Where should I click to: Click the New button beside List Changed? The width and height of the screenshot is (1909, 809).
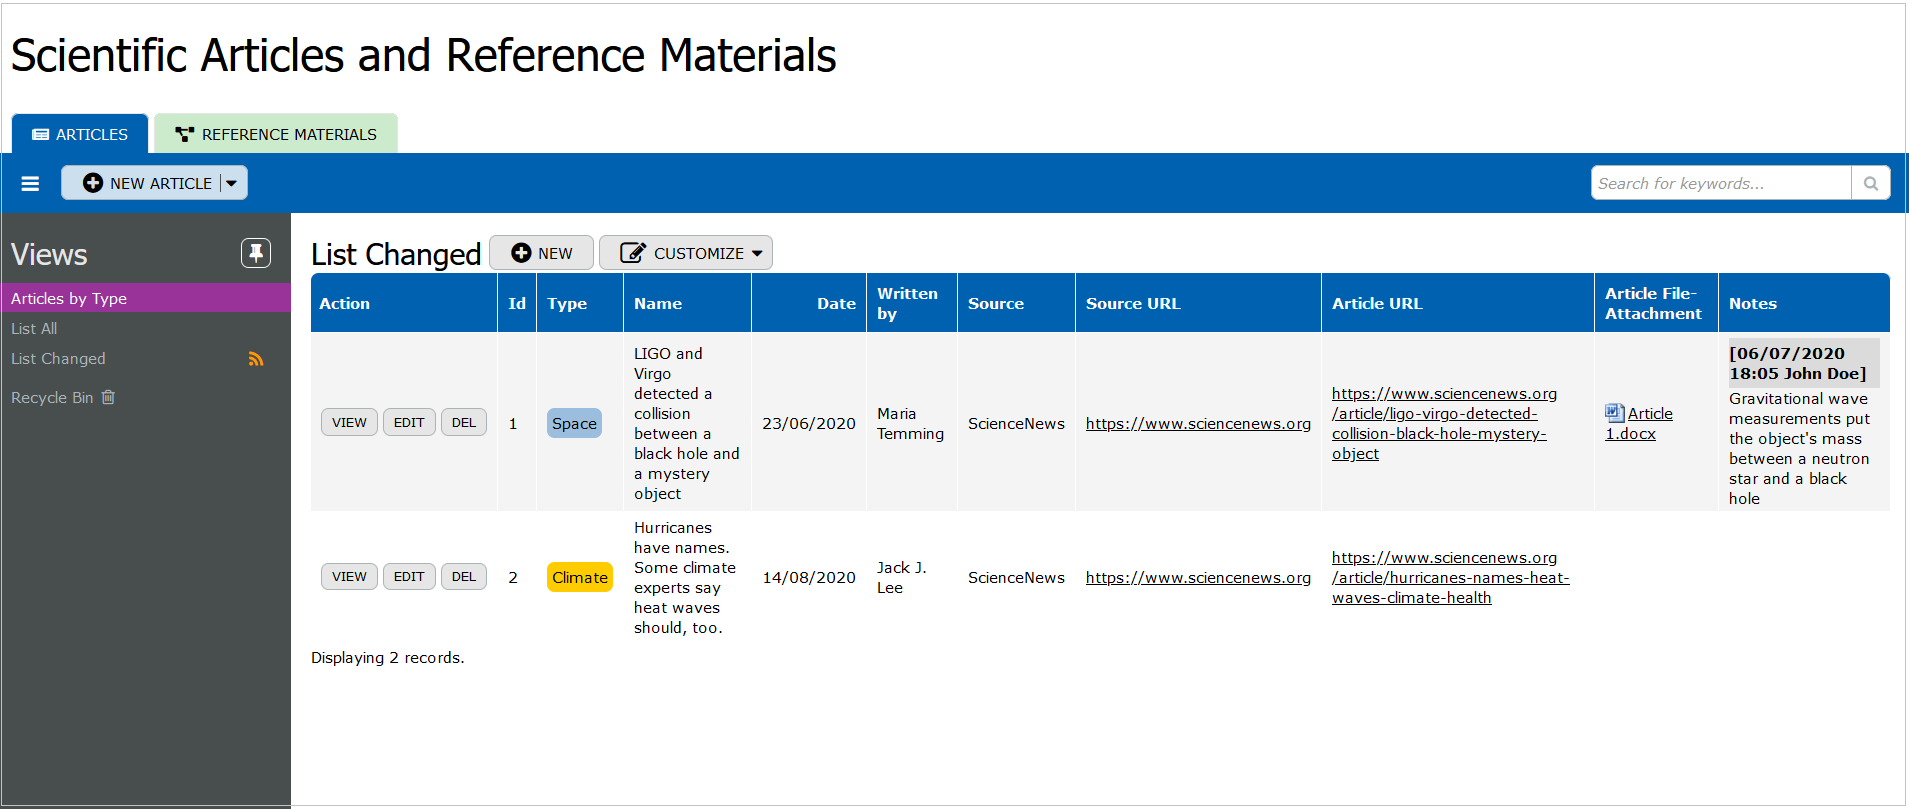click(x=541, y=253)
